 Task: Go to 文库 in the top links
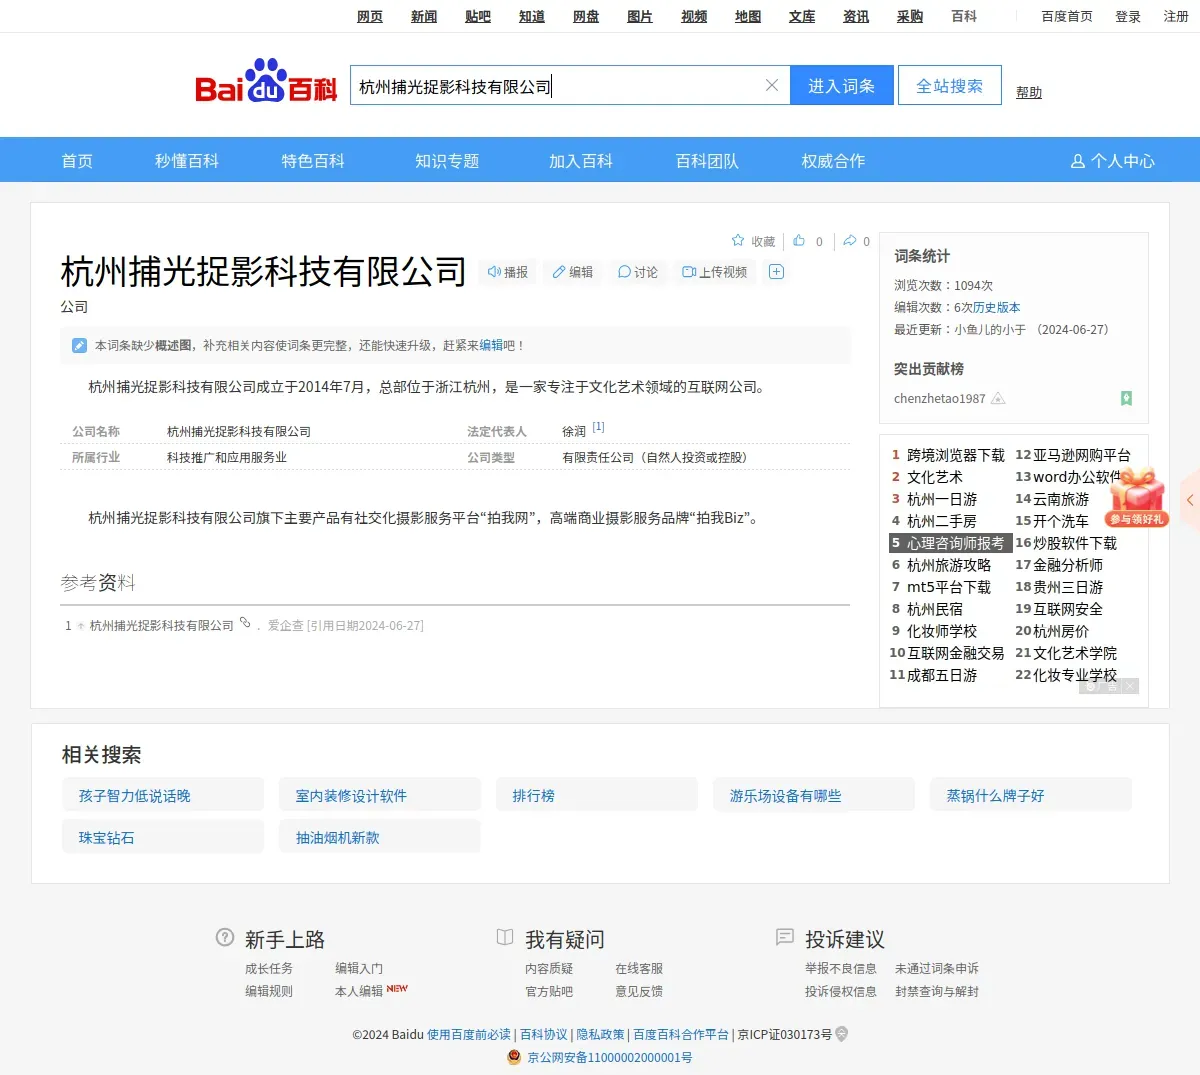click(x=802, y=16)
